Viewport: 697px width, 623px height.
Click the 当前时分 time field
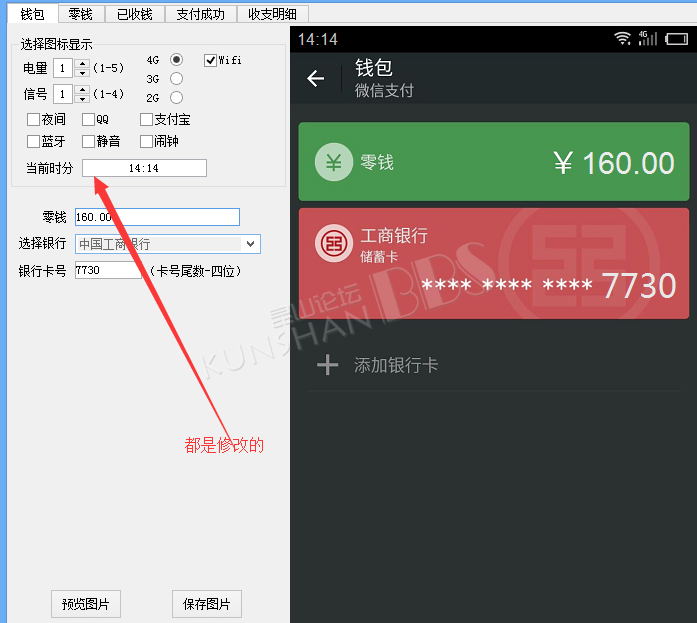(144, 168)
